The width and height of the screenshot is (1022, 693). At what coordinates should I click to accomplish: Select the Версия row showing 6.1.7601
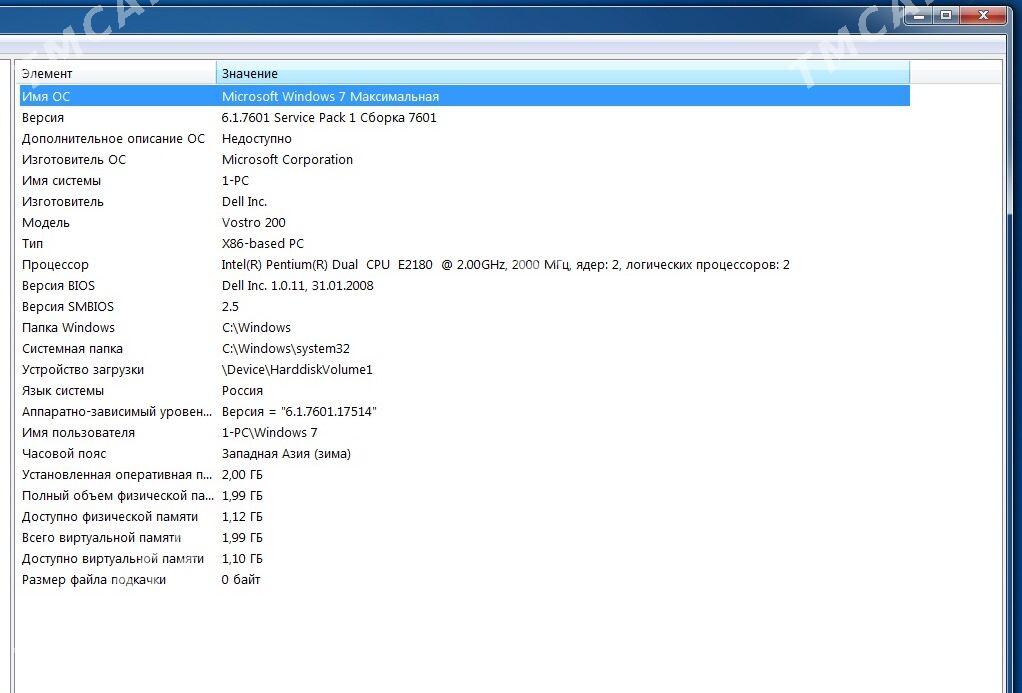(x=465, y=117)
